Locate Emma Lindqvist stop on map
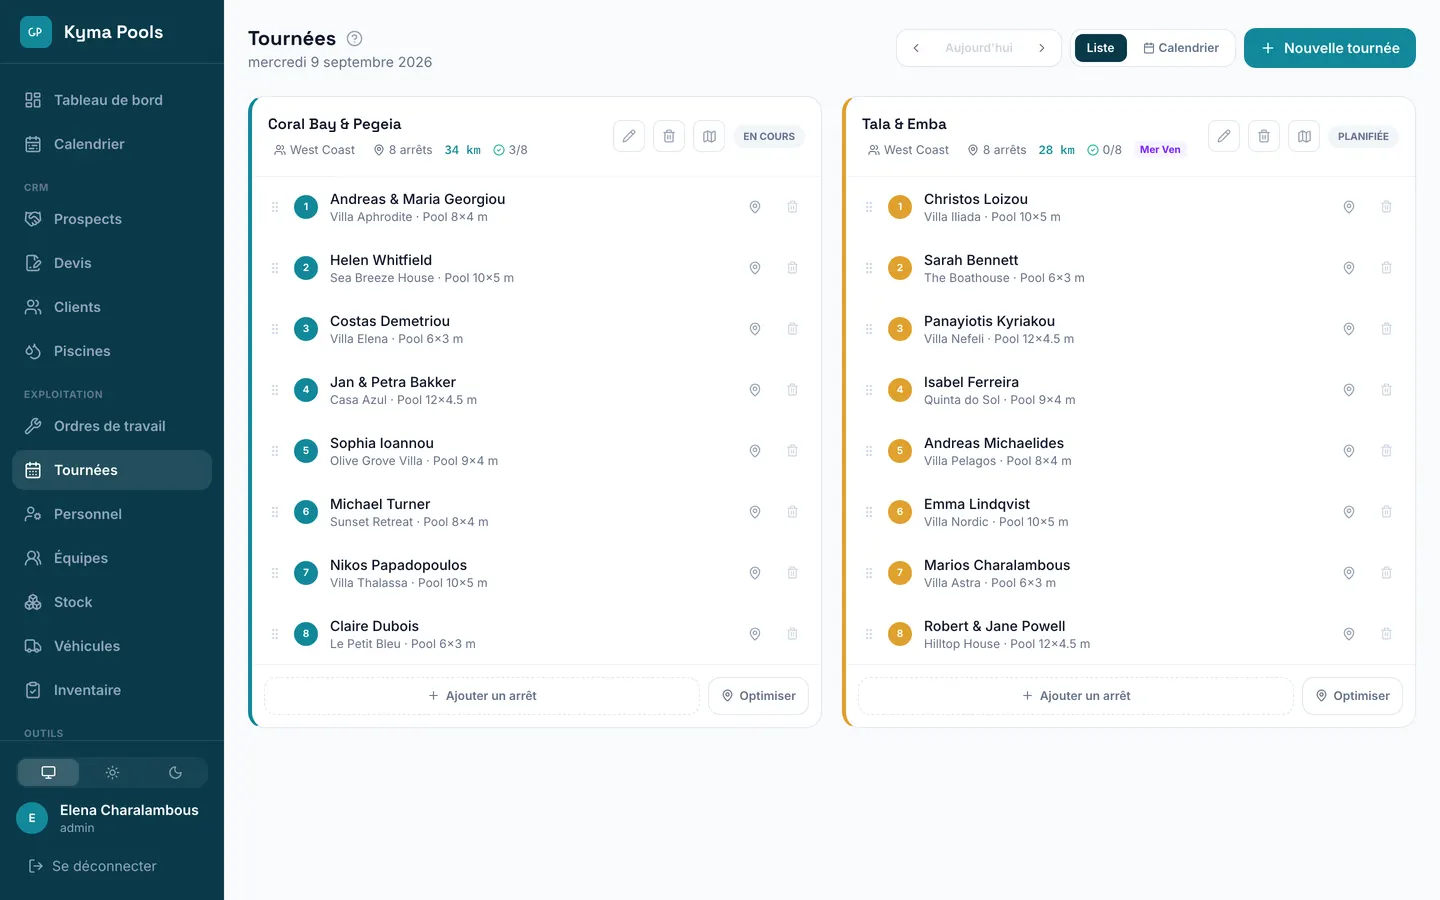Viewport: 1440px width, 900px height. [x=1349, y=512]
